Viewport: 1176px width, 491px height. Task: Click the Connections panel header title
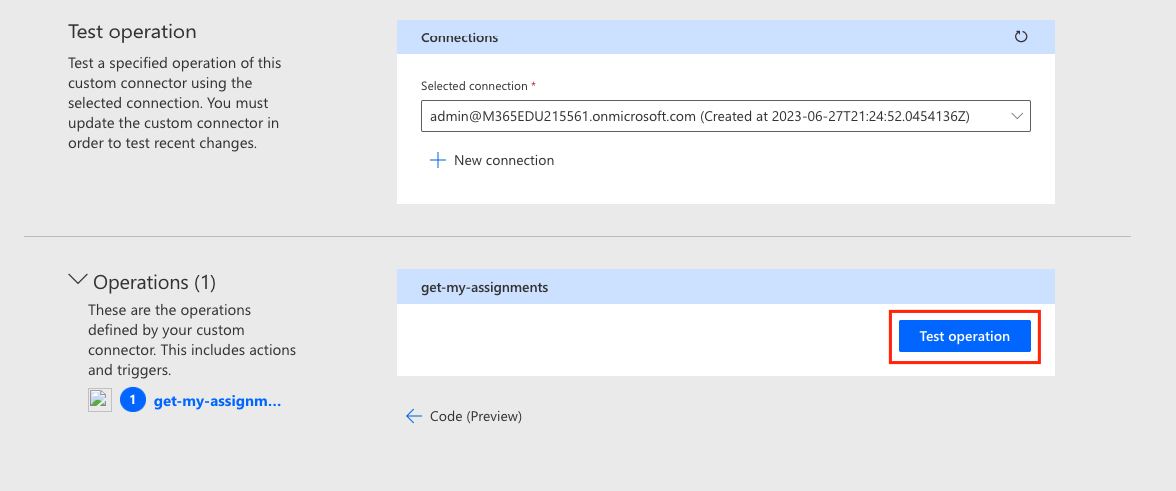click(460, 38)
